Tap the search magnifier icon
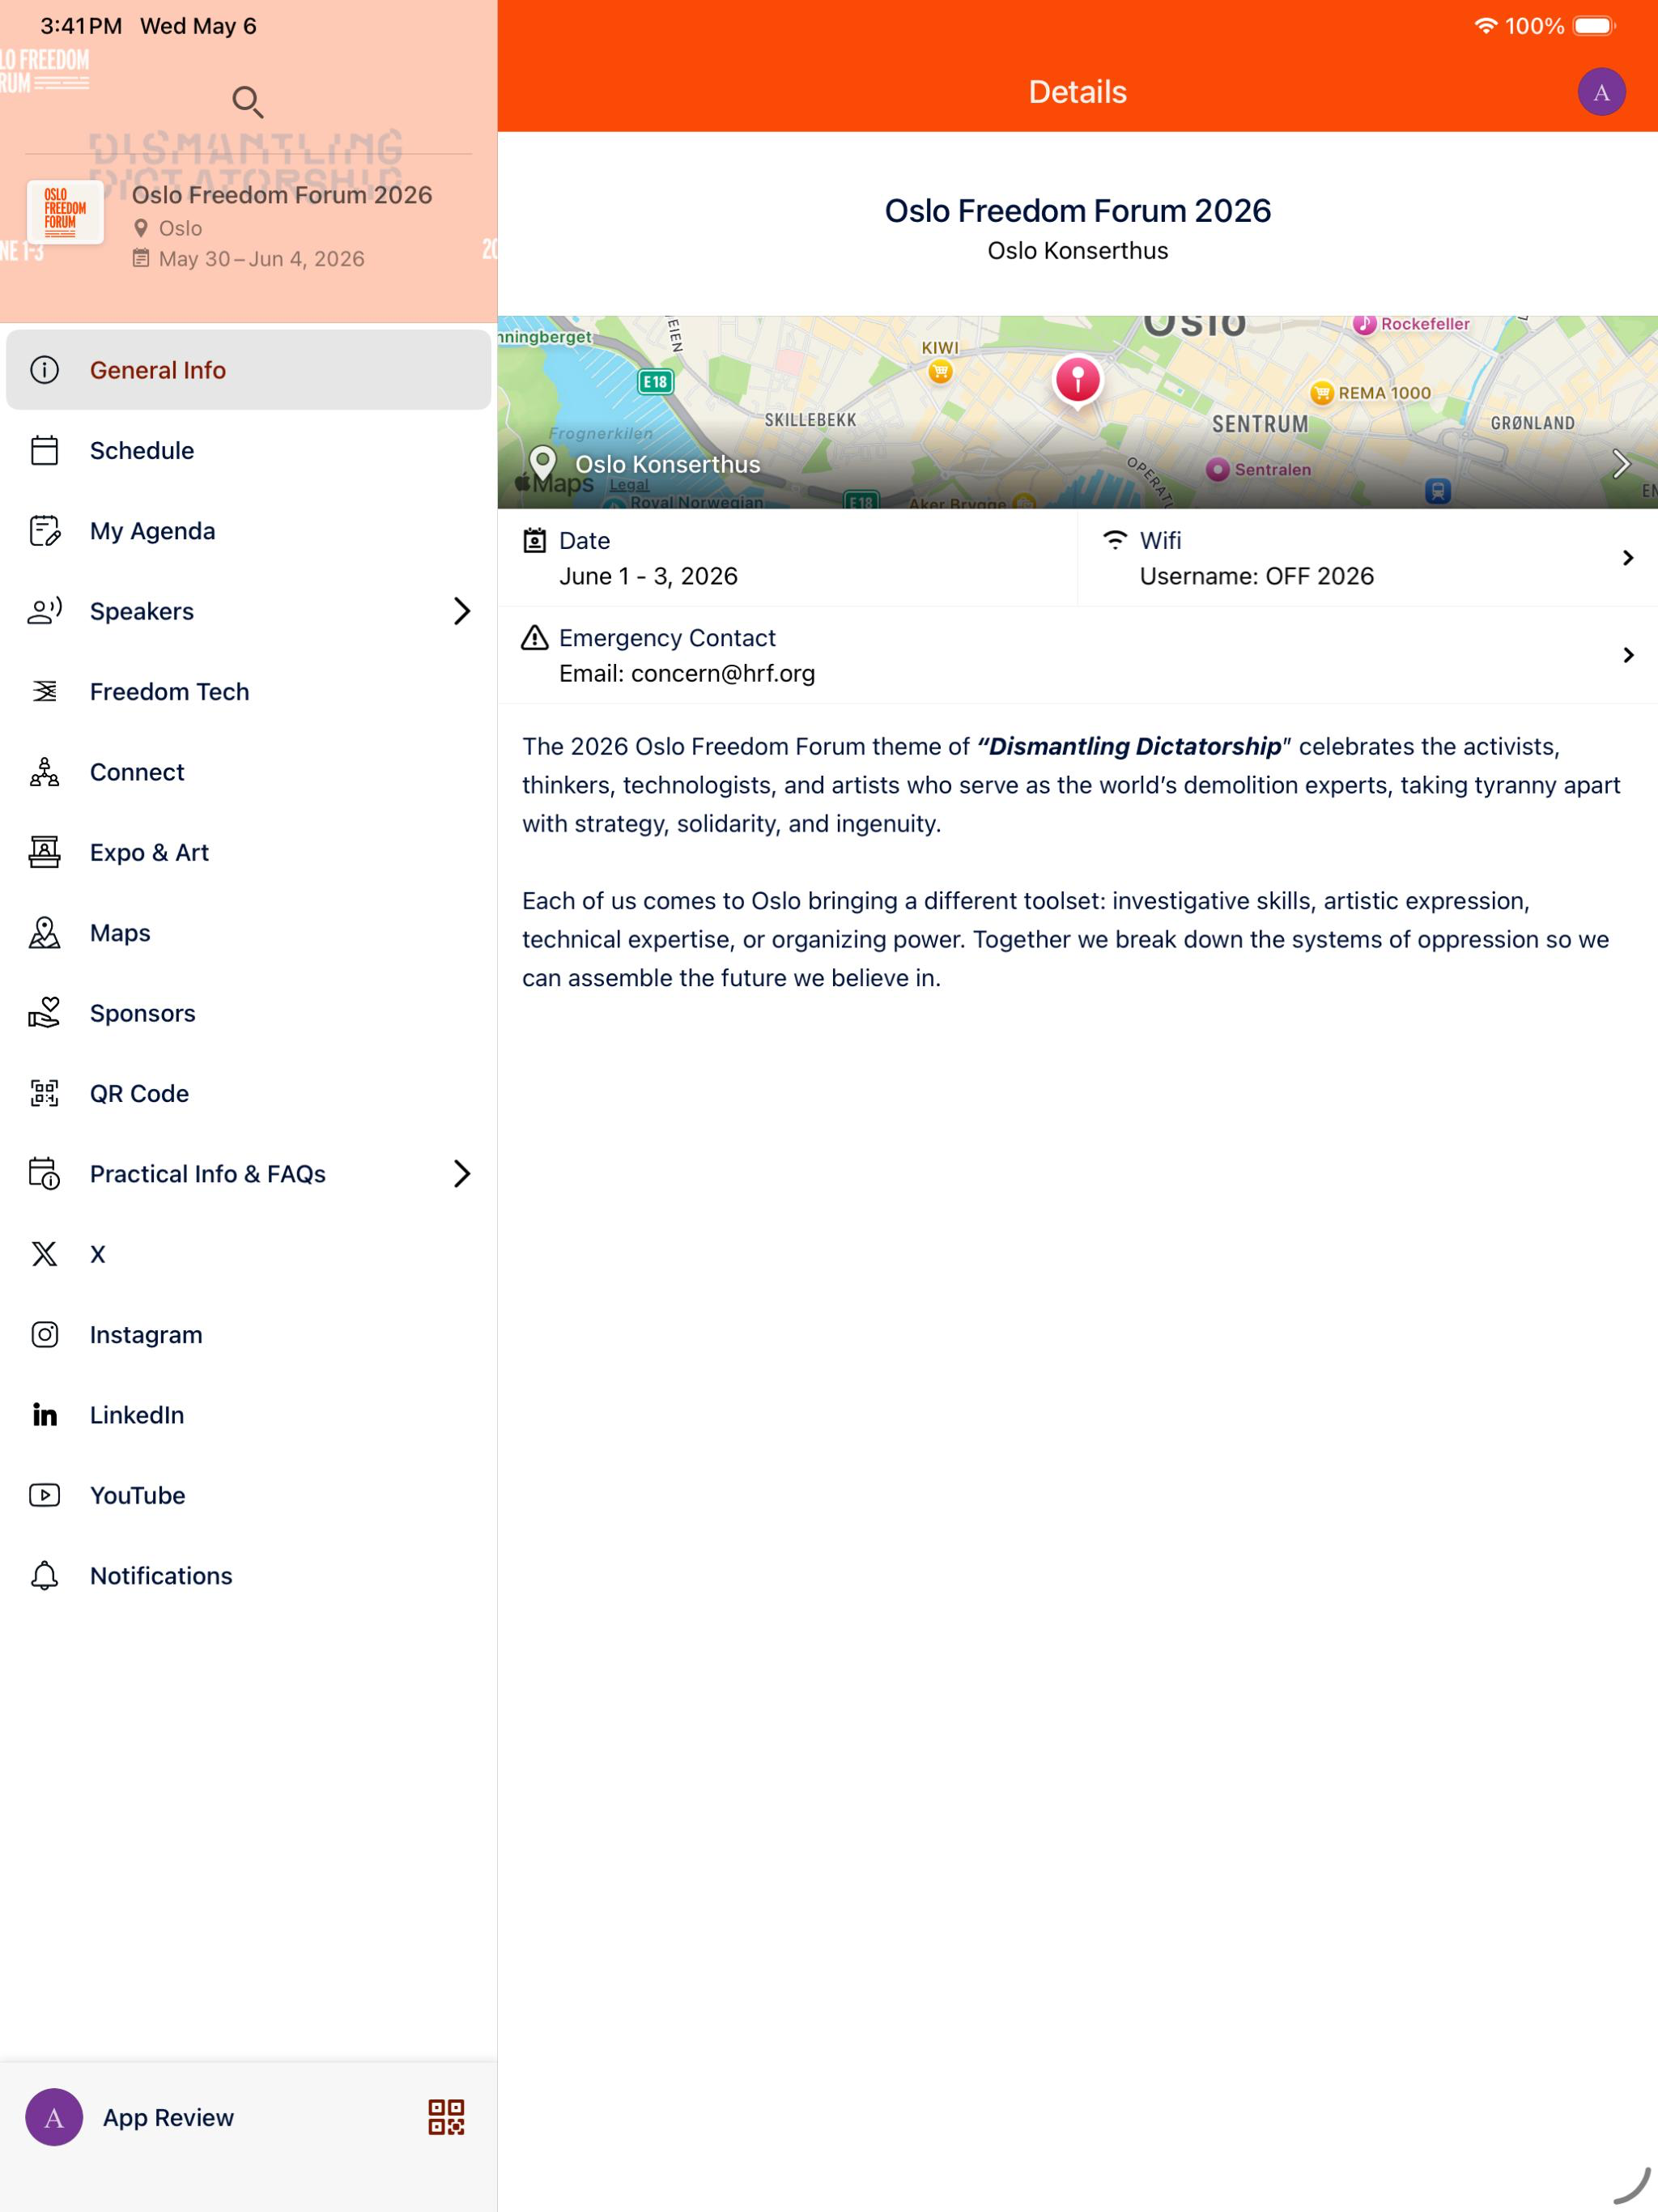The height and width of the screenshot is (2212, 1658). coord(248,101)
